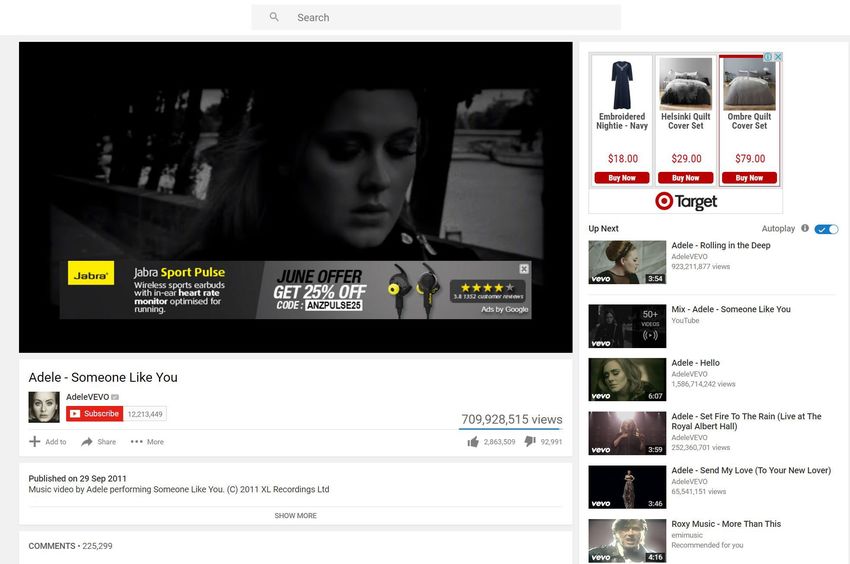Expand description with SHOW MORE

click(x=295, y=516)
